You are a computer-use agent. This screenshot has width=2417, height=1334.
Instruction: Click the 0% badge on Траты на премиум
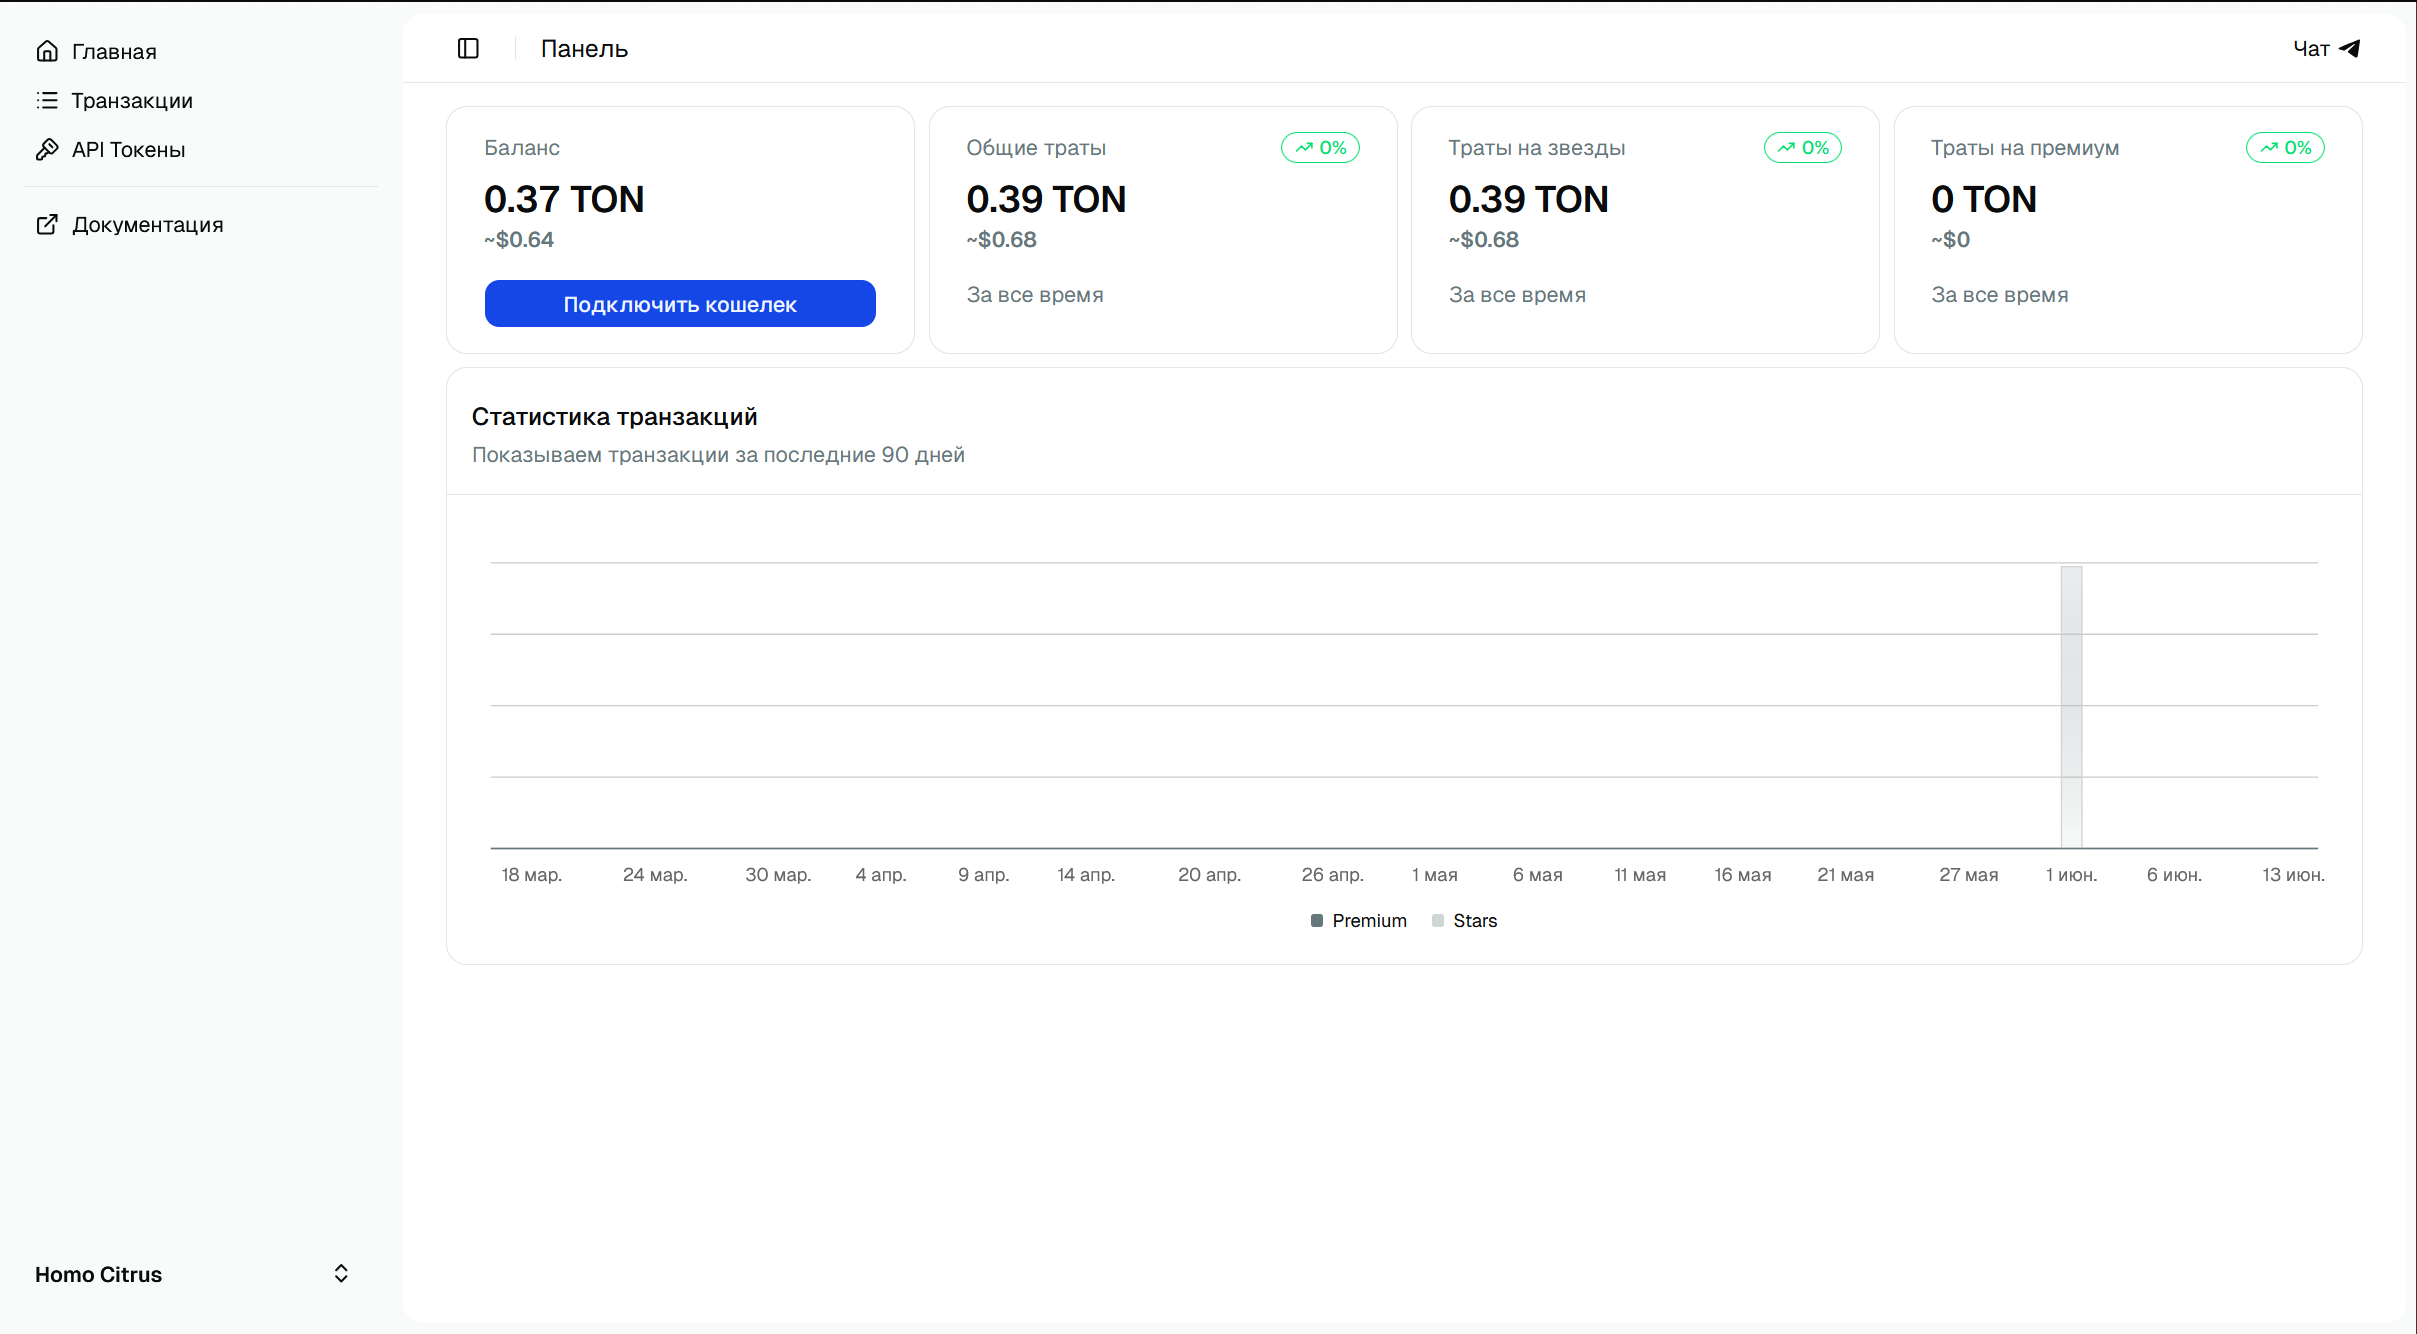pyautogui.click(x=2285, y=148)
